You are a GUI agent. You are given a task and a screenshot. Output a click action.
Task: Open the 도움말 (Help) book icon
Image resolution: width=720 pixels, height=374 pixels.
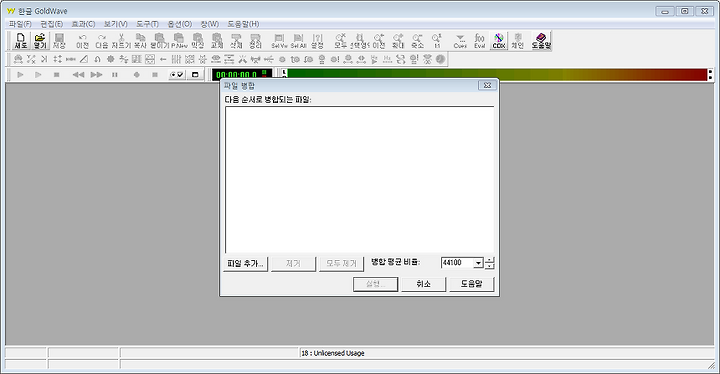click(541, 40)
